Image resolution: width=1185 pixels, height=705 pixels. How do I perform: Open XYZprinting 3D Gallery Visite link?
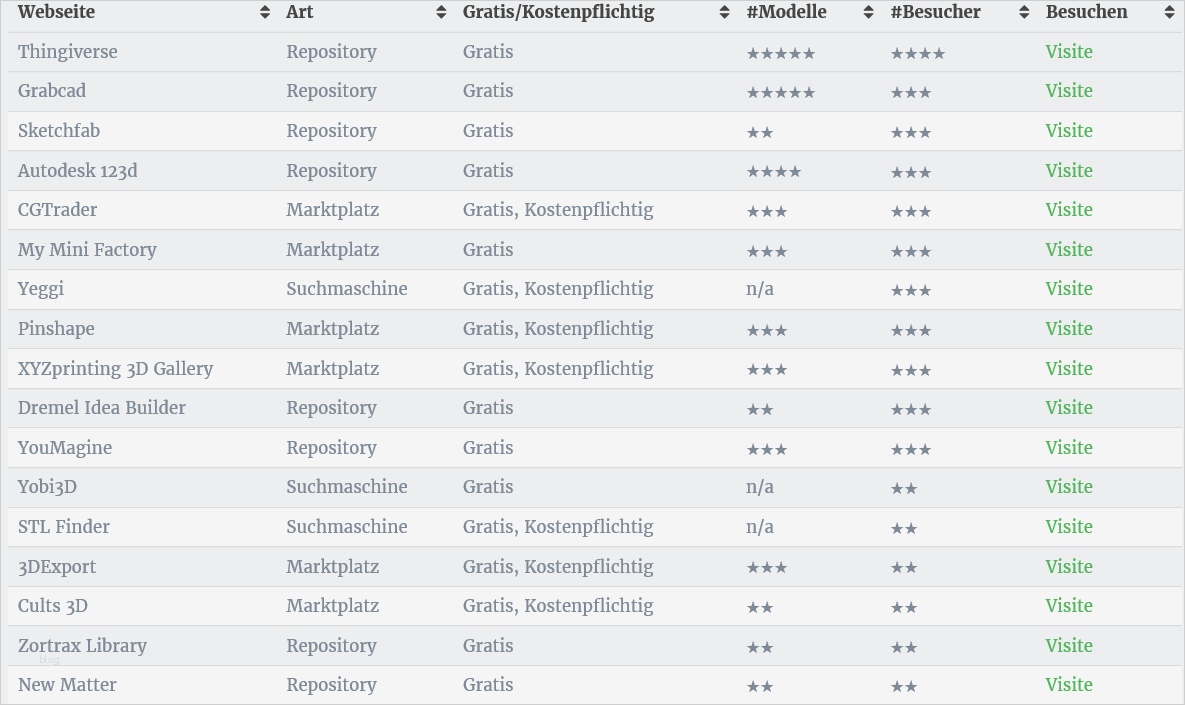tap(1069, 369)
